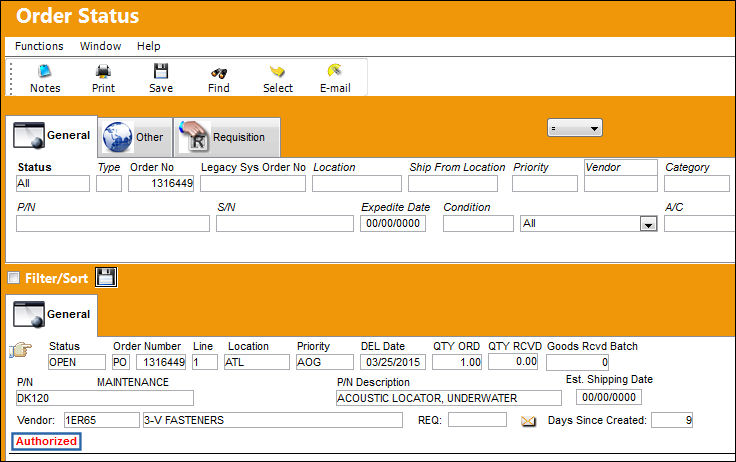
Task: Click the Type search field
Action: click(x=109, y=184)
